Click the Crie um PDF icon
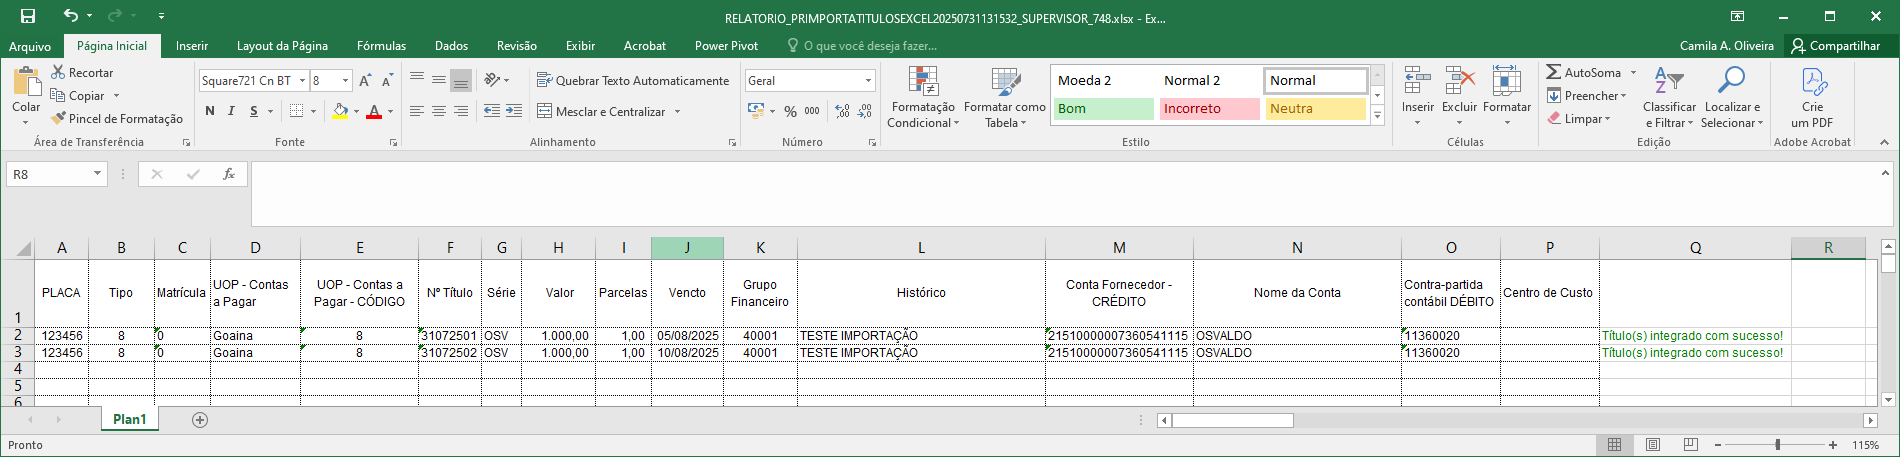Image resolution: width=1900 pixels, height=457 pixels. tap(1813, 81)
